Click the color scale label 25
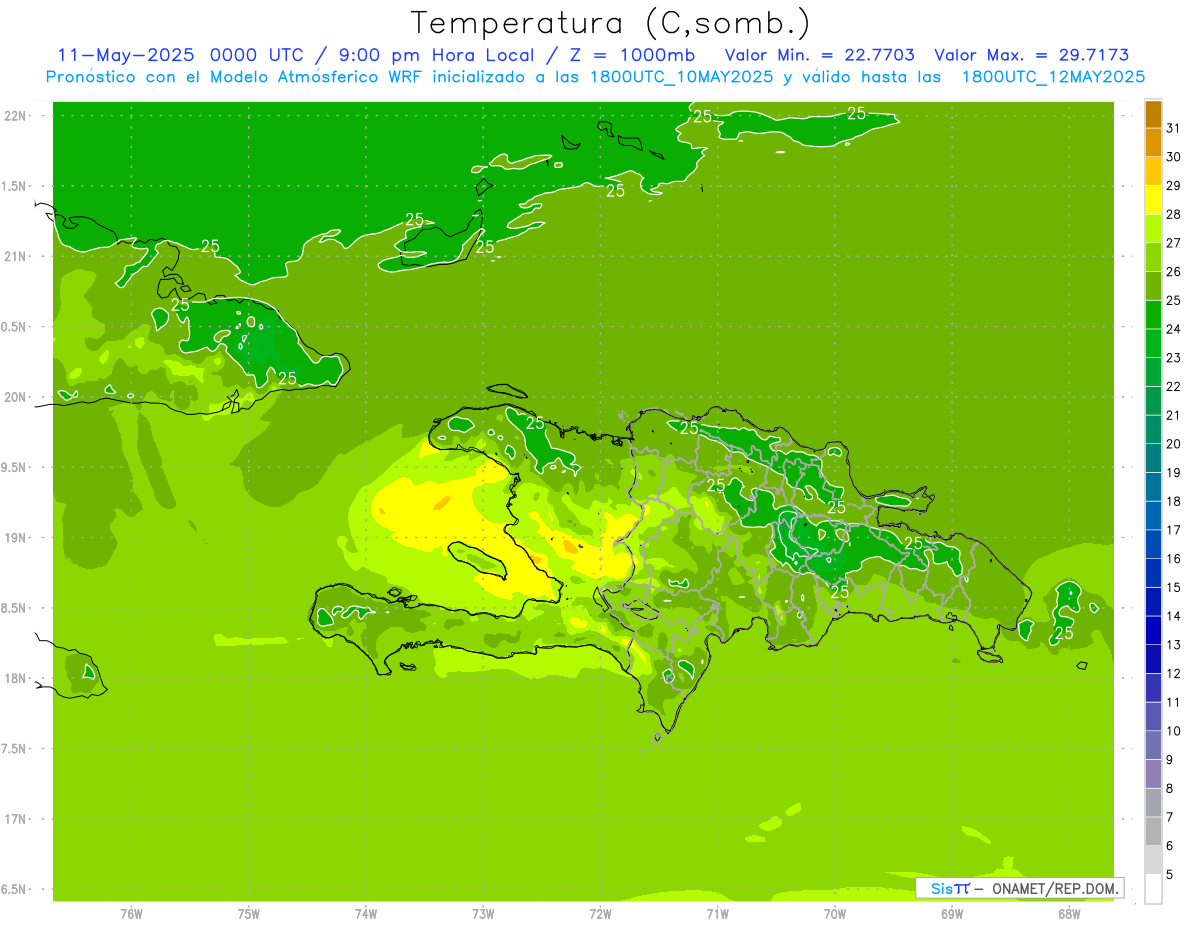 pyautogui.click(x=1174, y=300)
